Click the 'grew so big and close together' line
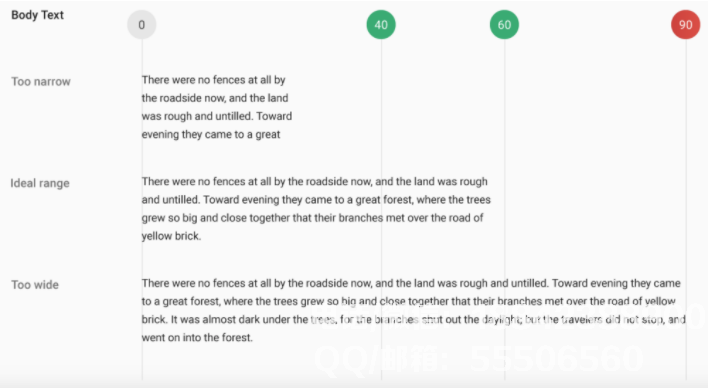 click(x=312, y=218)
